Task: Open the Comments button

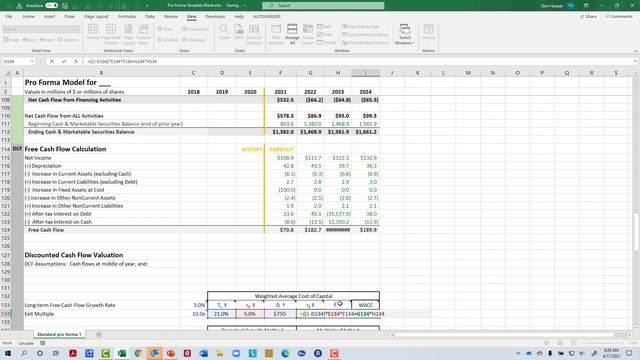Action: pos(619,16)
